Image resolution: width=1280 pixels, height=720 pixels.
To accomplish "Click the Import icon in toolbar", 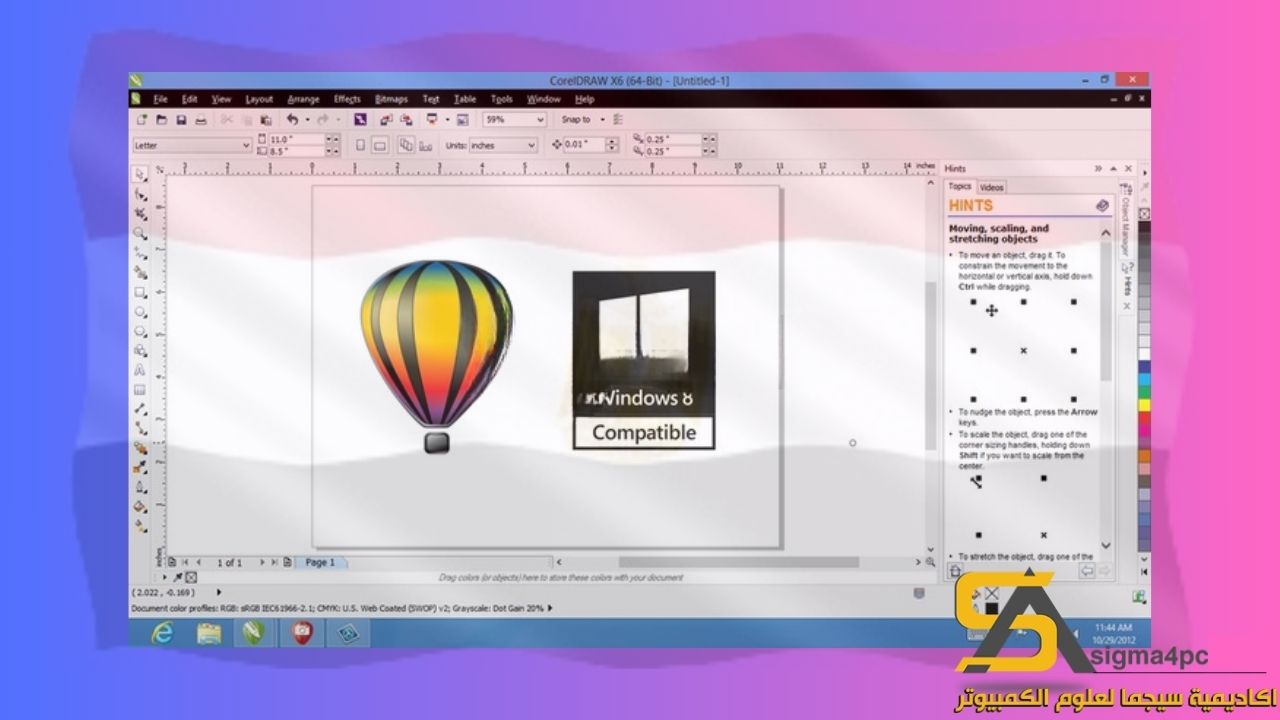I will [x=386, y=119].
